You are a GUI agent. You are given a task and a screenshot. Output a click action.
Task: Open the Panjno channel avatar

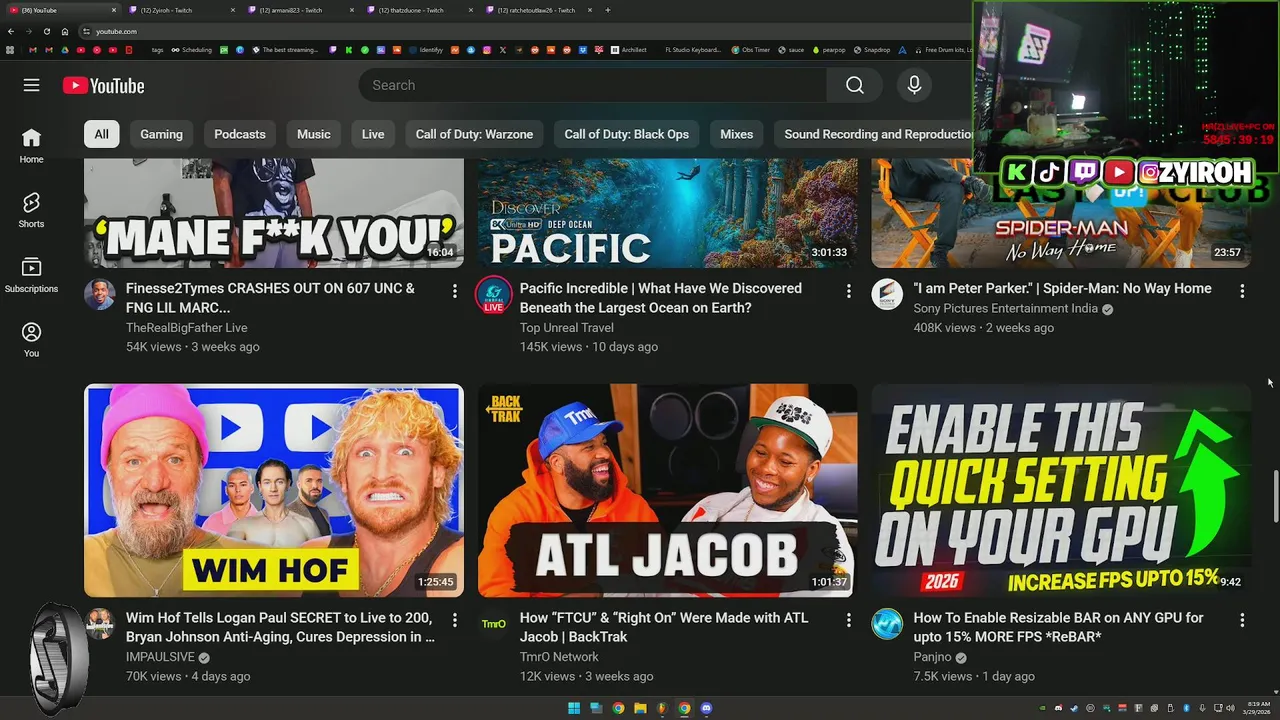click(887, 624)
